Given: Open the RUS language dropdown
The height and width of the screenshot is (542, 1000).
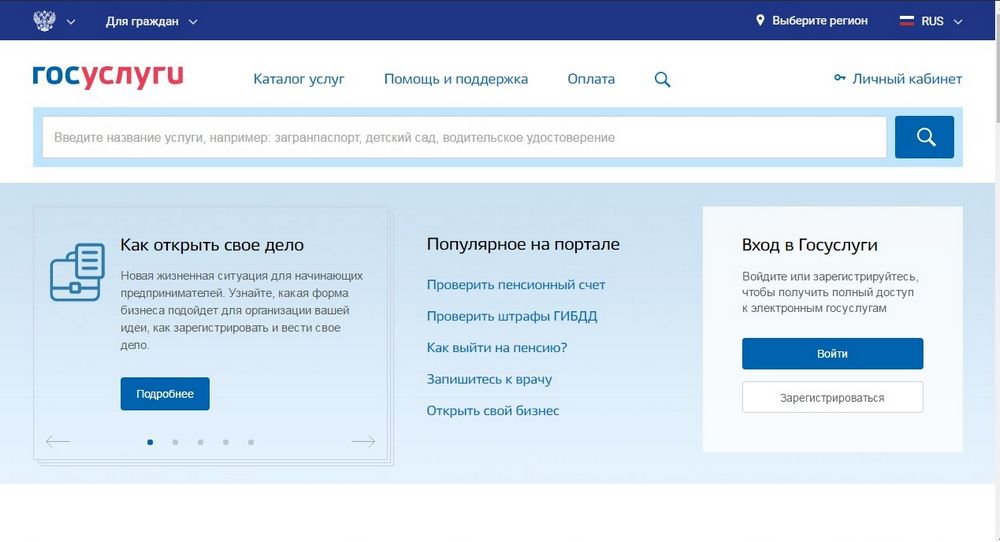Looking at the screenshot, I should (941, 21).
